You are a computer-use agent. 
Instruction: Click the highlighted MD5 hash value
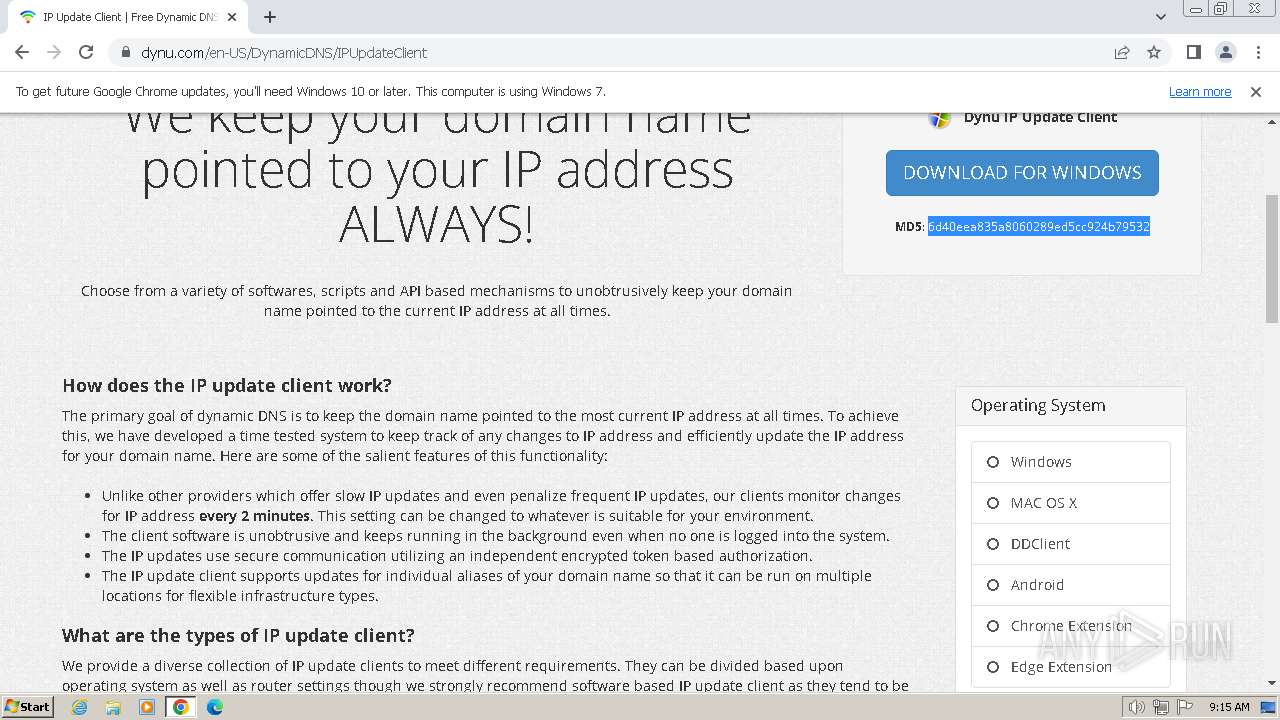(x=1038, y=227)
